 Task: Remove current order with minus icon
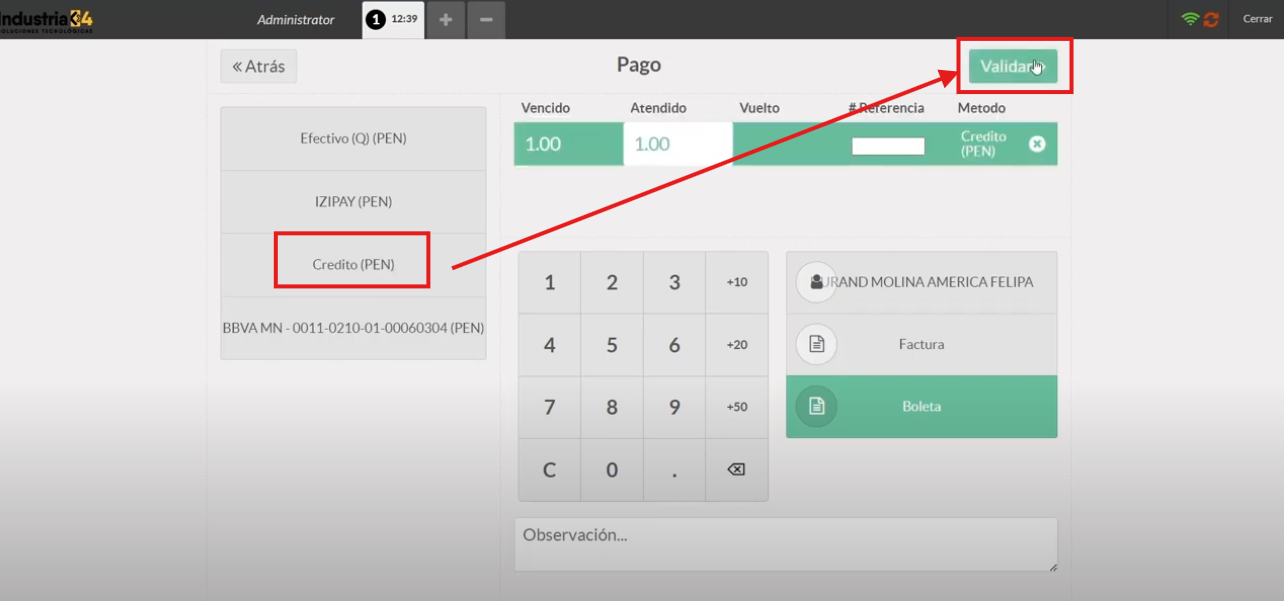[x=485, y=20]
